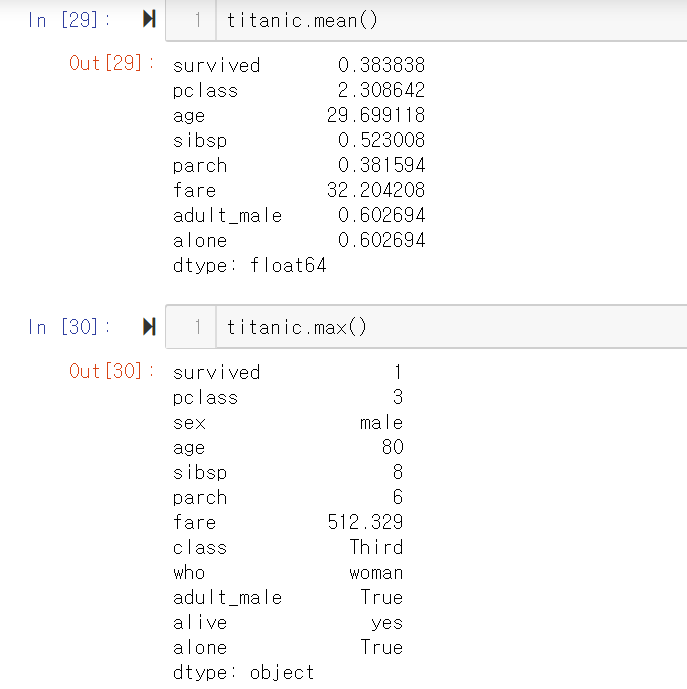Click the max sibsp value 8

pyautogui.click(x=398, y=472)
